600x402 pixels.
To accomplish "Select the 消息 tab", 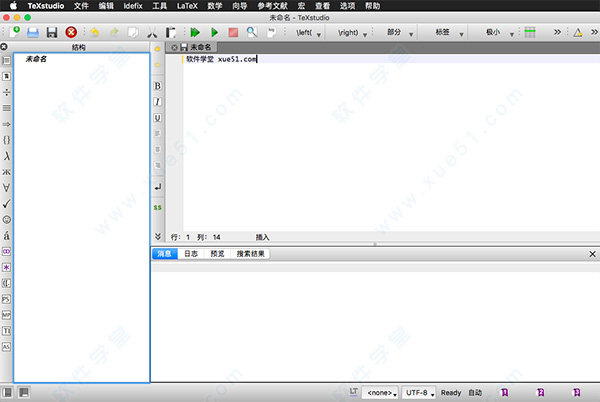I will (165, 254).
